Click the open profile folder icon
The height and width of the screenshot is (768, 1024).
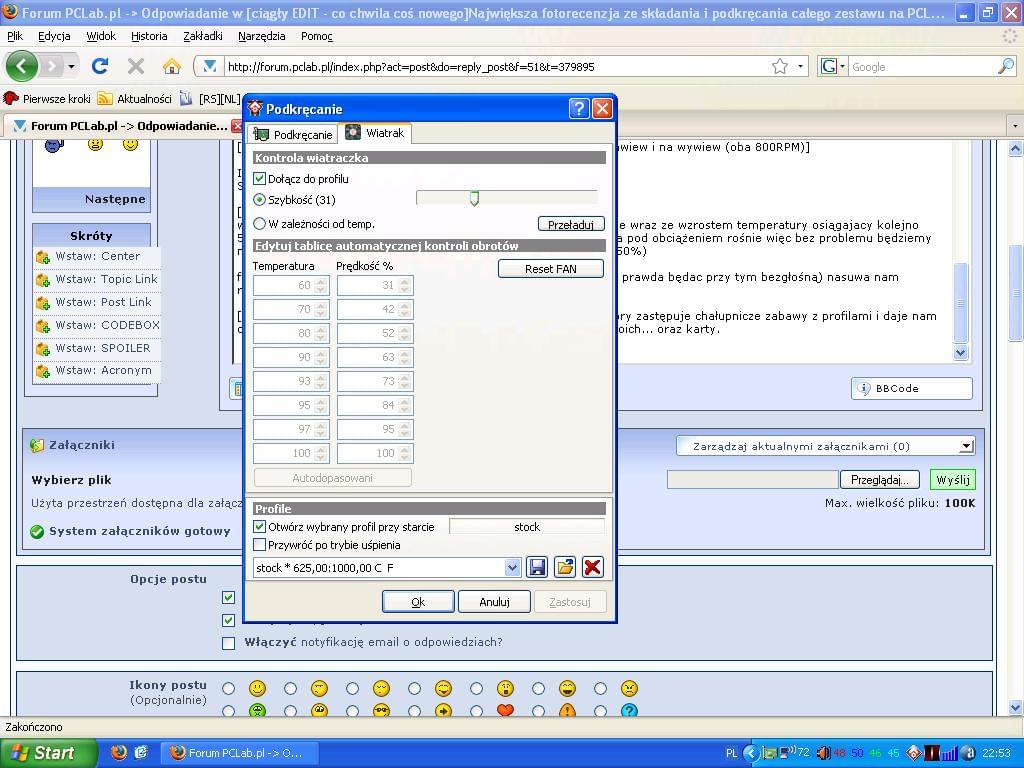(x=565, y=567)
